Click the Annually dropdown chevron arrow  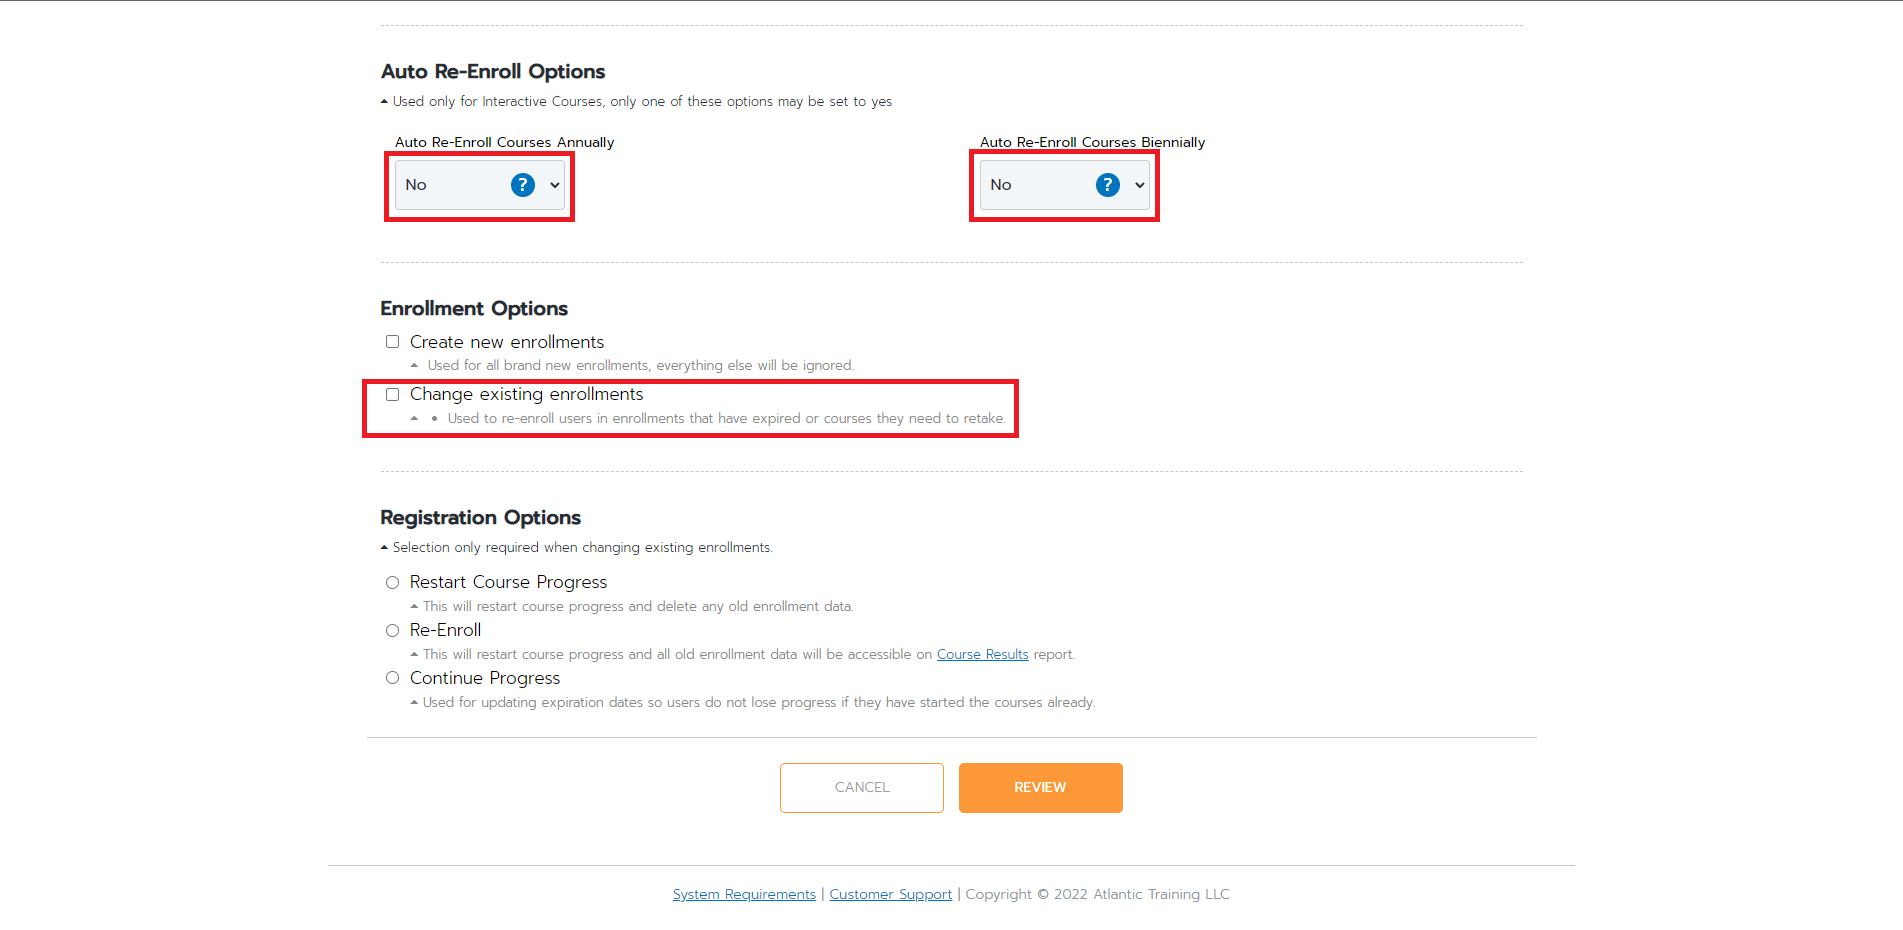[x=554, y=185]
